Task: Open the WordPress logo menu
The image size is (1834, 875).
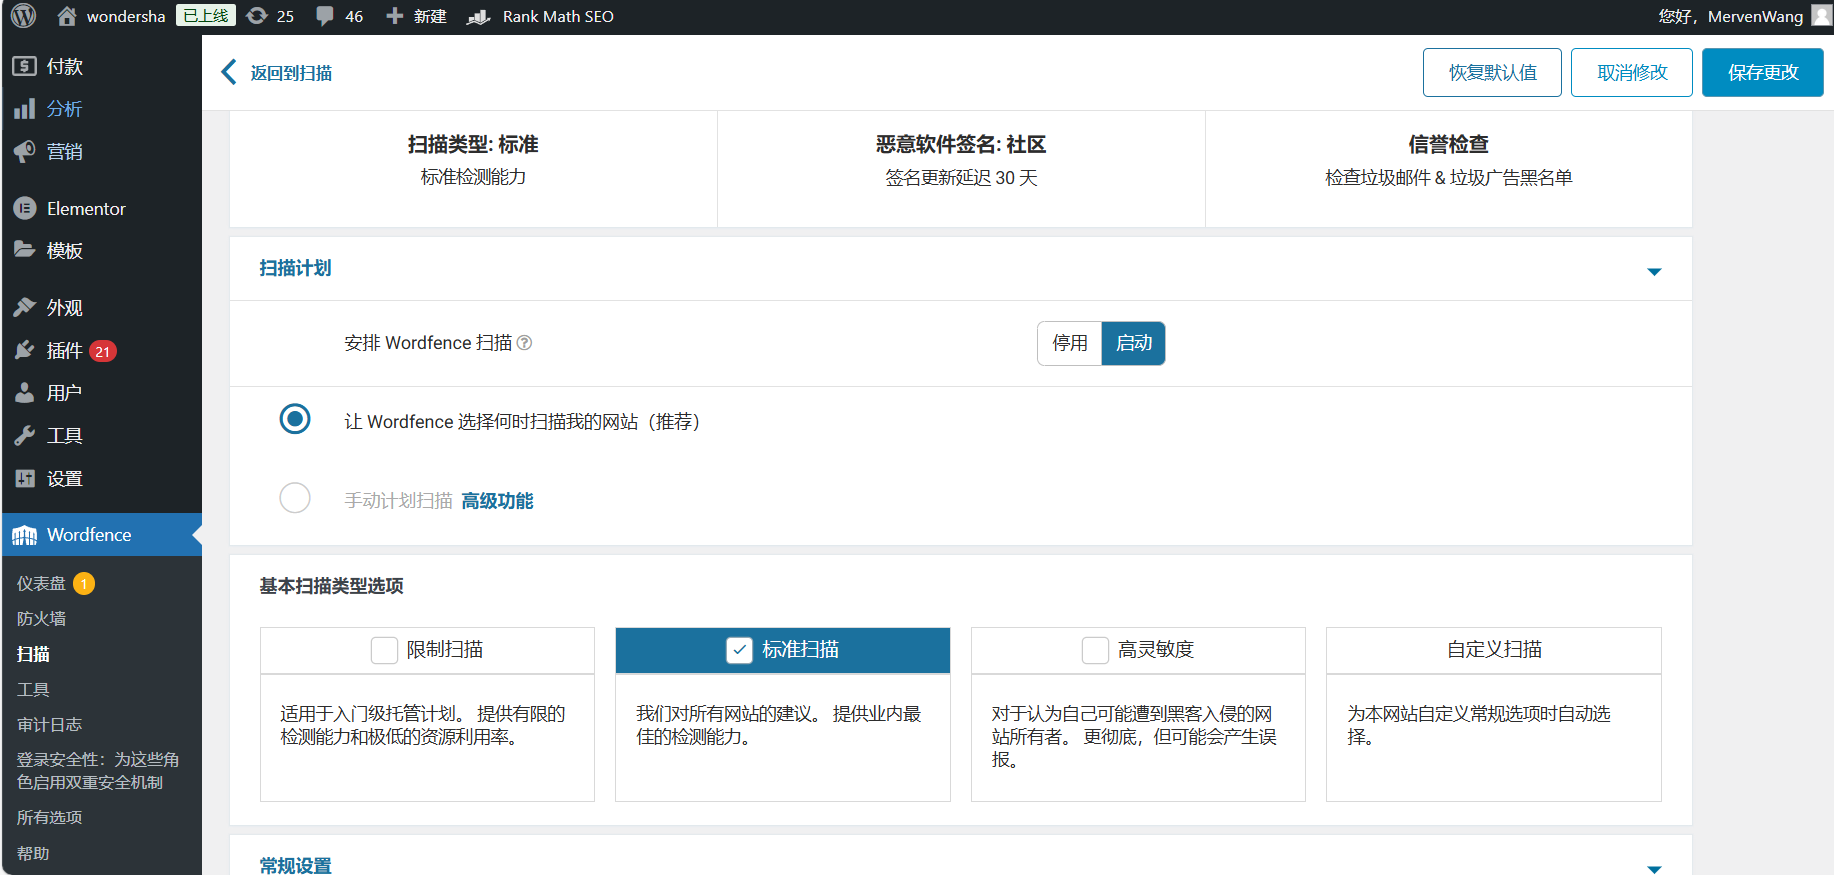Action: pyautogui.click(x=23, y=16)
